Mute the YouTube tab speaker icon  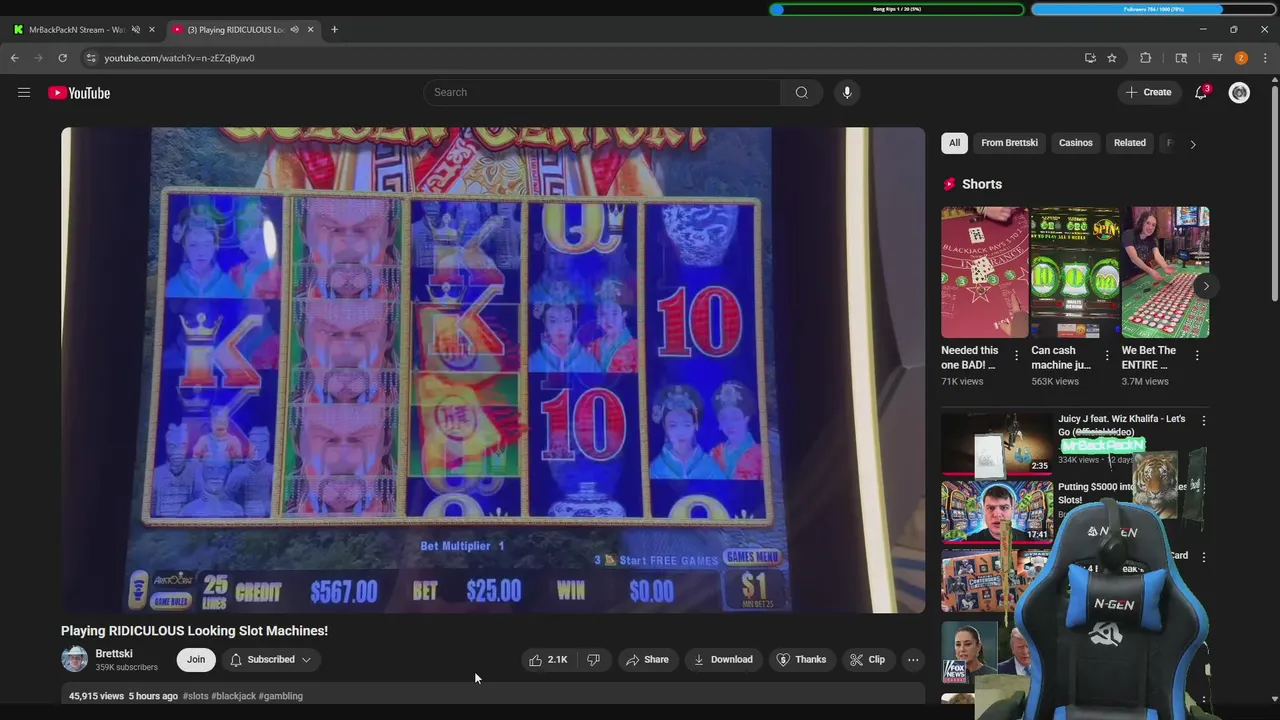pos(294,29)
